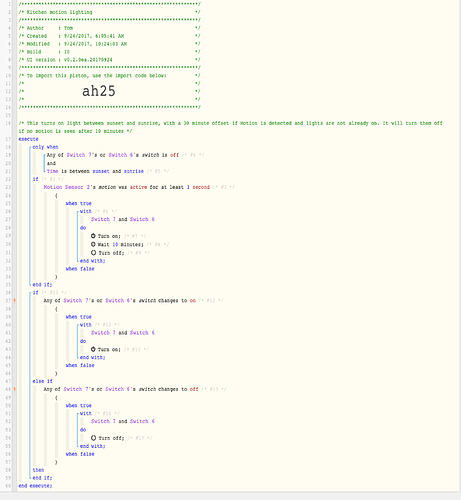Click 'end if;' on line 59
The width and height of the screenshot is (461, 500).
pyautogui.click(x=42, y=478)
